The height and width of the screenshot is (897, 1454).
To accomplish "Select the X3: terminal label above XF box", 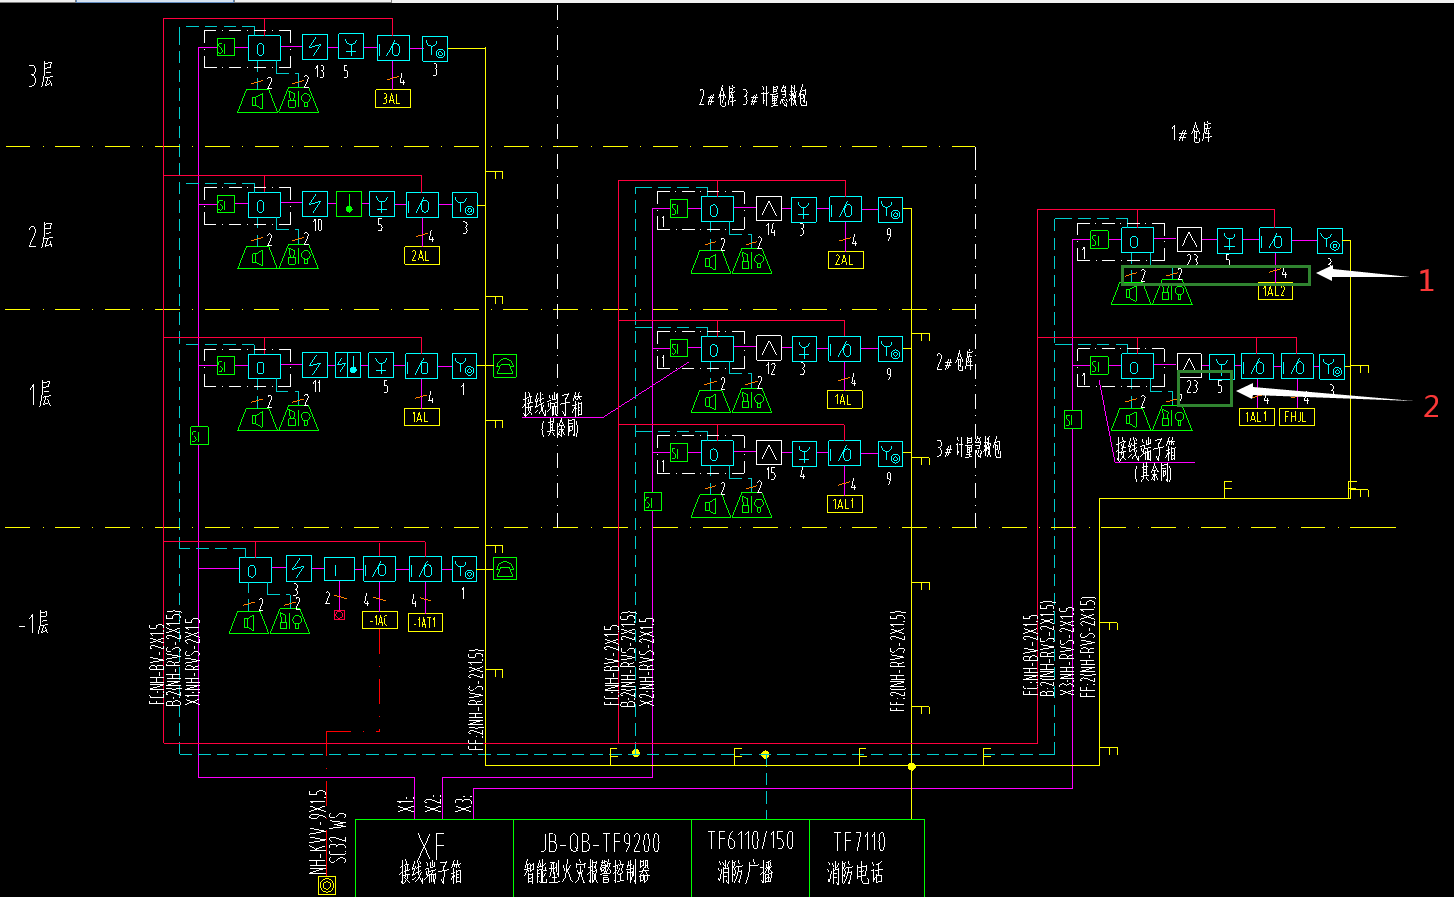I will 464,803.
